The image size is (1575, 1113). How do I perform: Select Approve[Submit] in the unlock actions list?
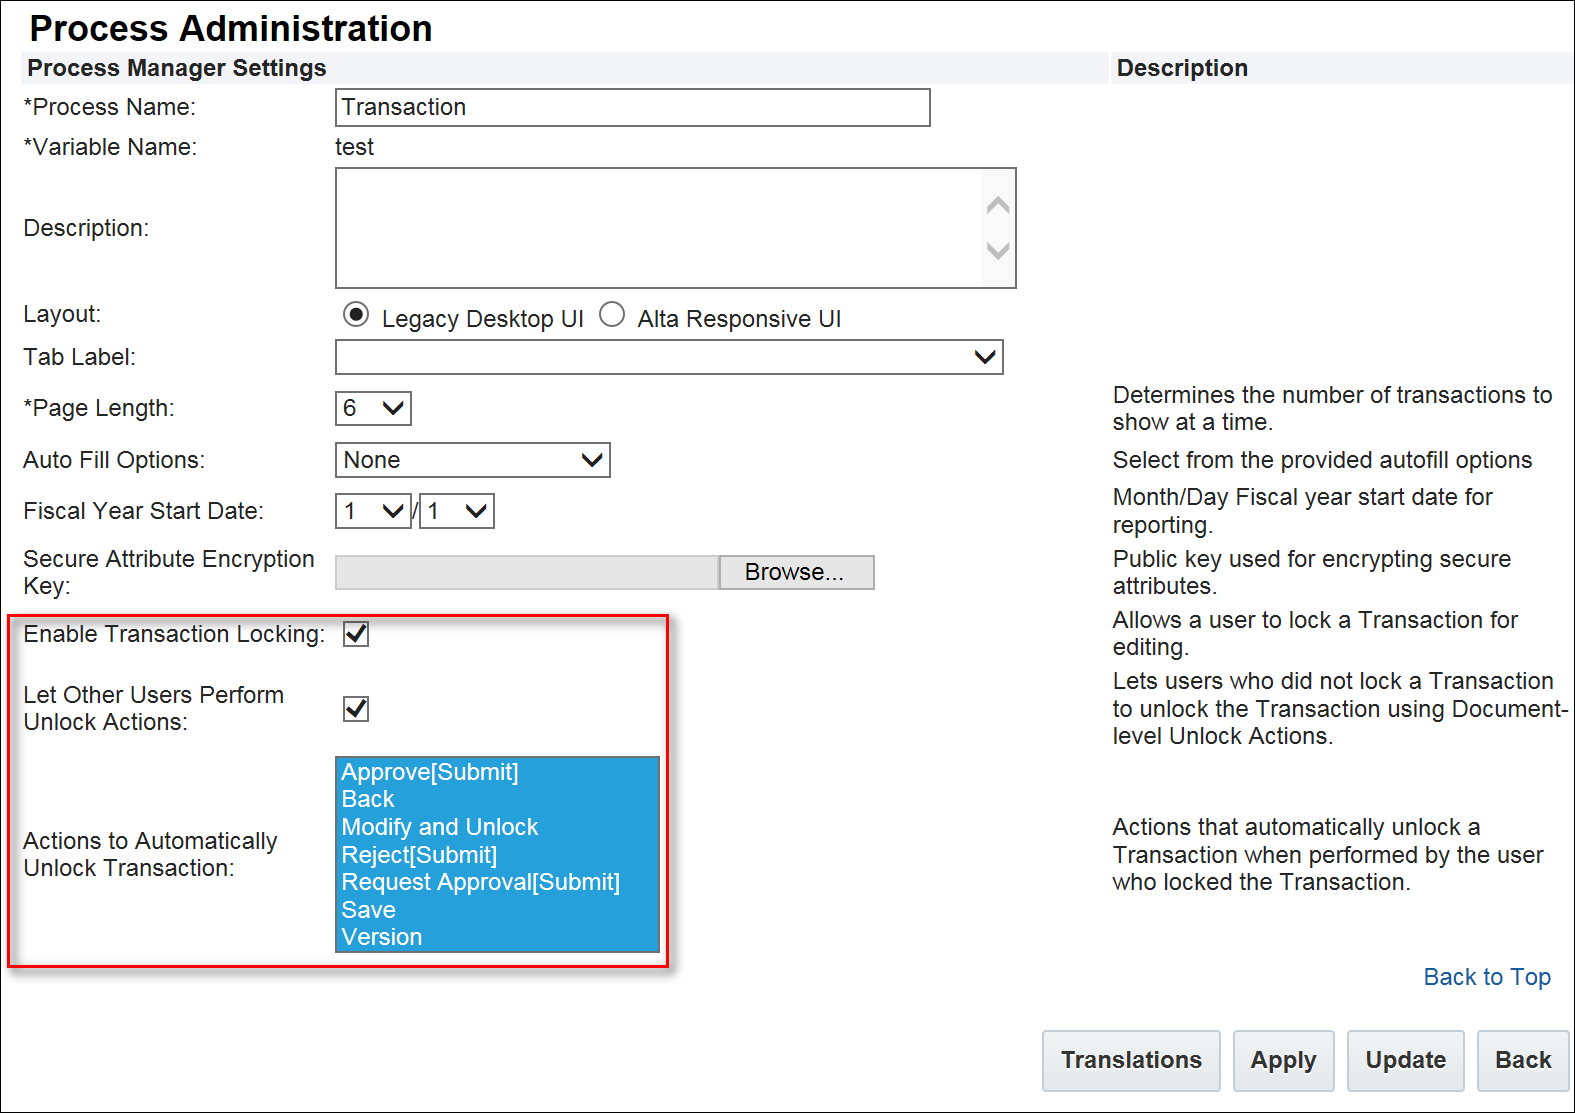(x=430, y=772)
